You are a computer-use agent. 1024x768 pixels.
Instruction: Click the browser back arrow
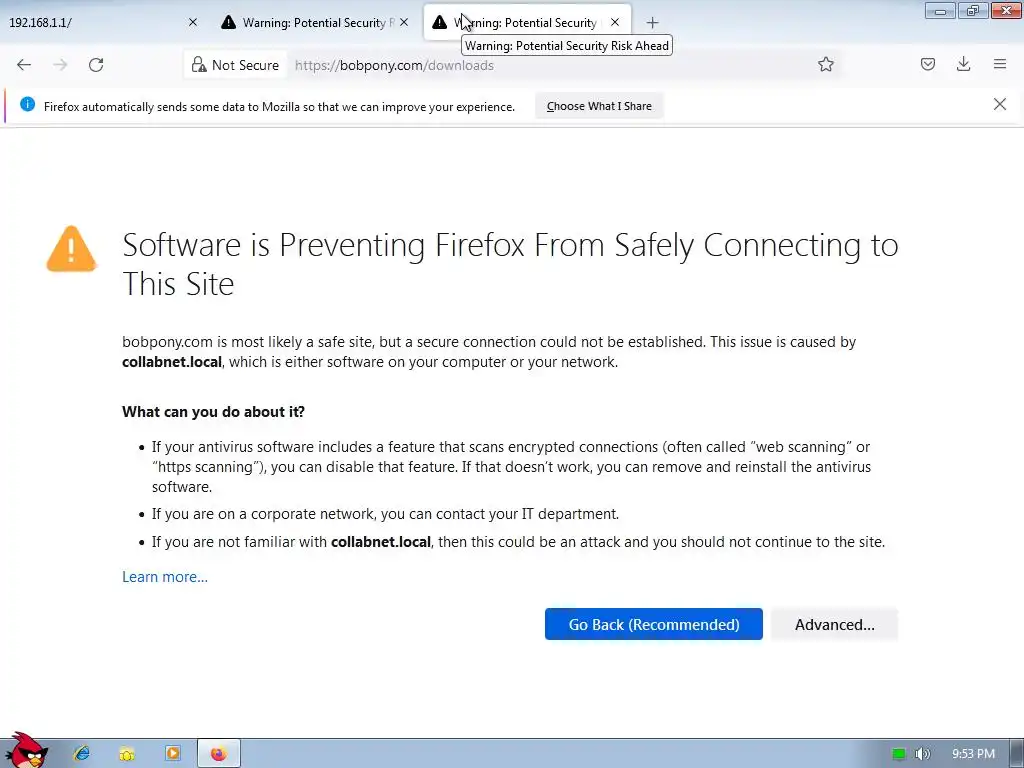coord(24,65)
